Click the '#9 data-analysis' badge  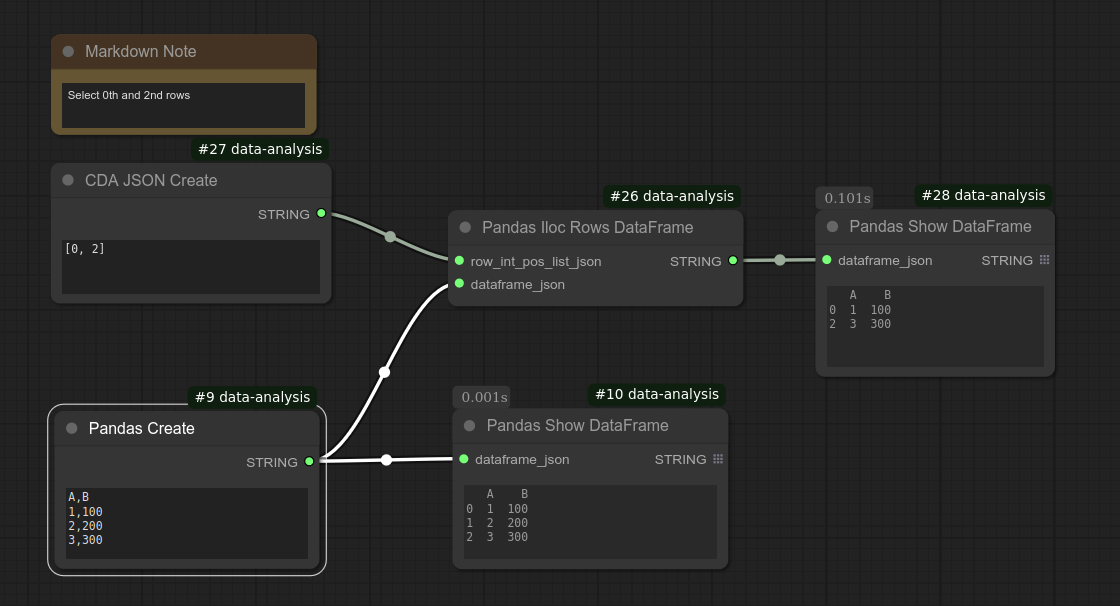(252, 397)
